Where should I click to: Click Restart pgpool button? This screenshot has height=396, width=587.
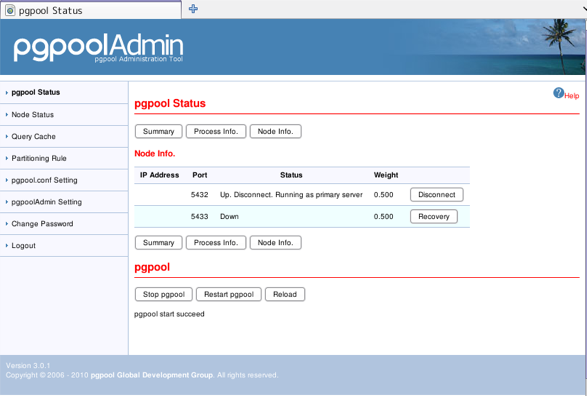point(229,294)
